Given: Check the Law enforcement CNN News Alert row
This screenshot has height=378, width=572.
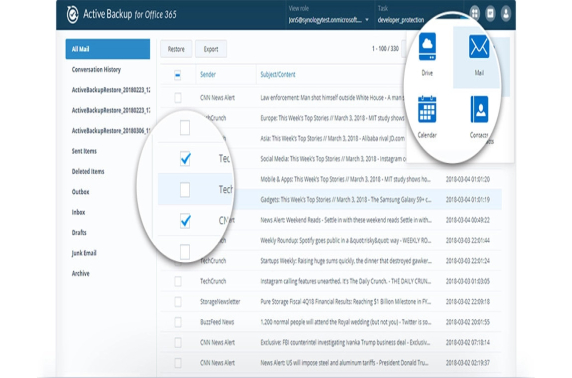Looking at the screenshot, I should click(x=178, y=98).
